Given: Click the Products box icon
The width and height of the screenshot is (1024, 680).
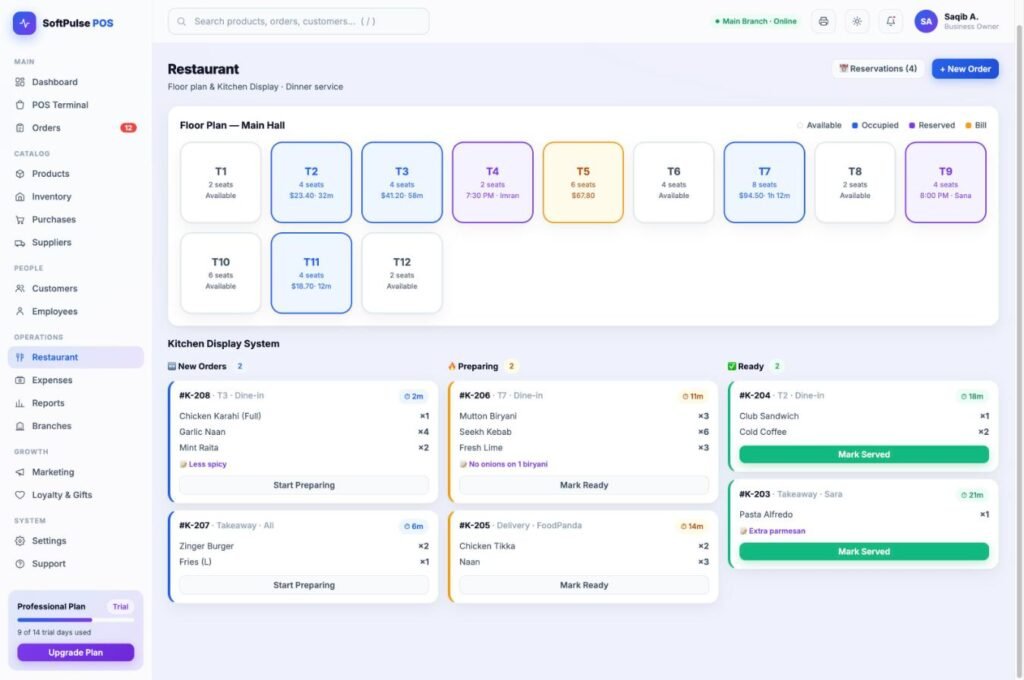Looking at the screenshot, I should tap(20, 174).
